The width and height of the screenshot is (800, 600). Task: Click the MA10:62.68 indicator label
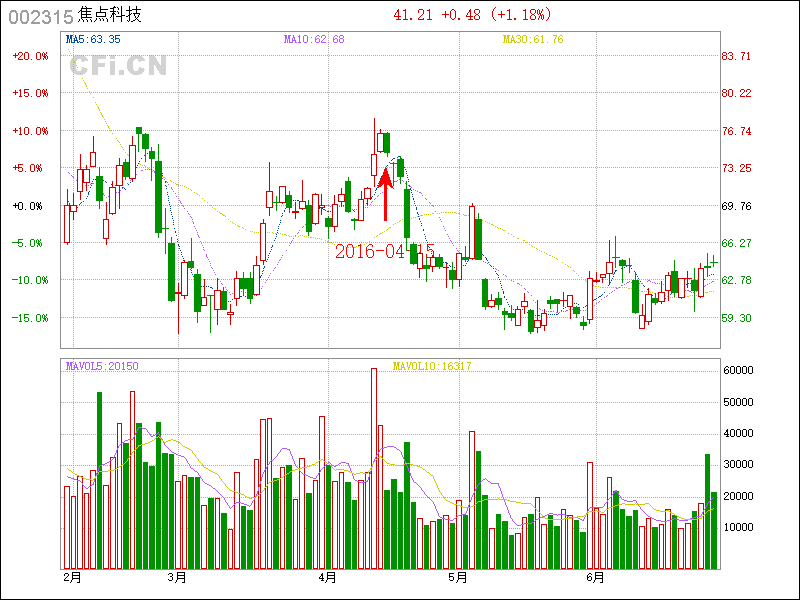pyautogui.click(x=314, y=39)
